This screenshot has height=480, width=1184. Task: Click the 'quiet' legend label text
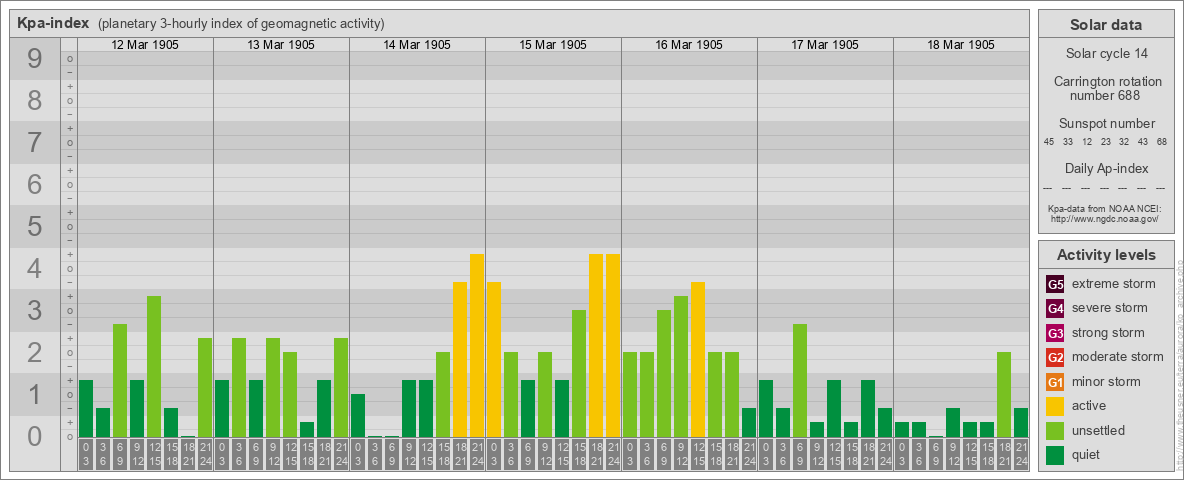1087,454
